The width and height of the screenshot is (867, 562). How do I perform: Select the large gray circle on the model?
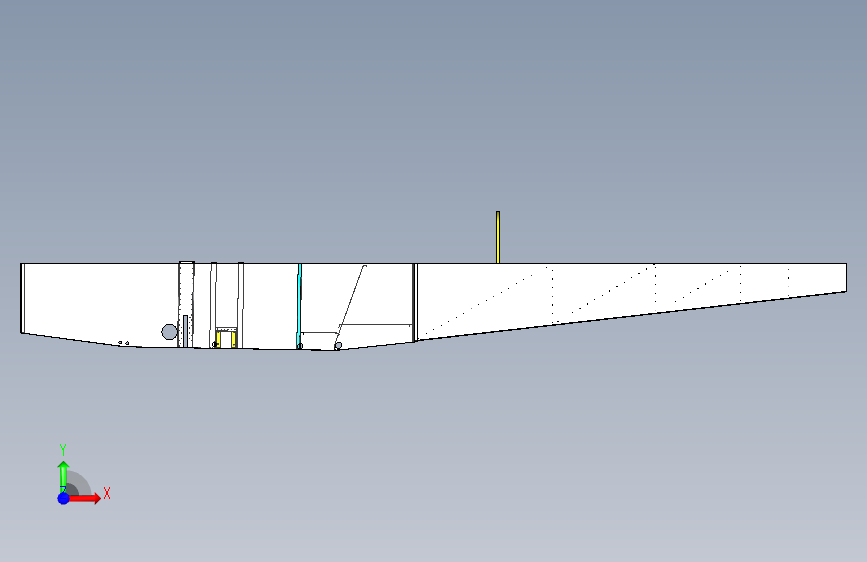[169, 332]
